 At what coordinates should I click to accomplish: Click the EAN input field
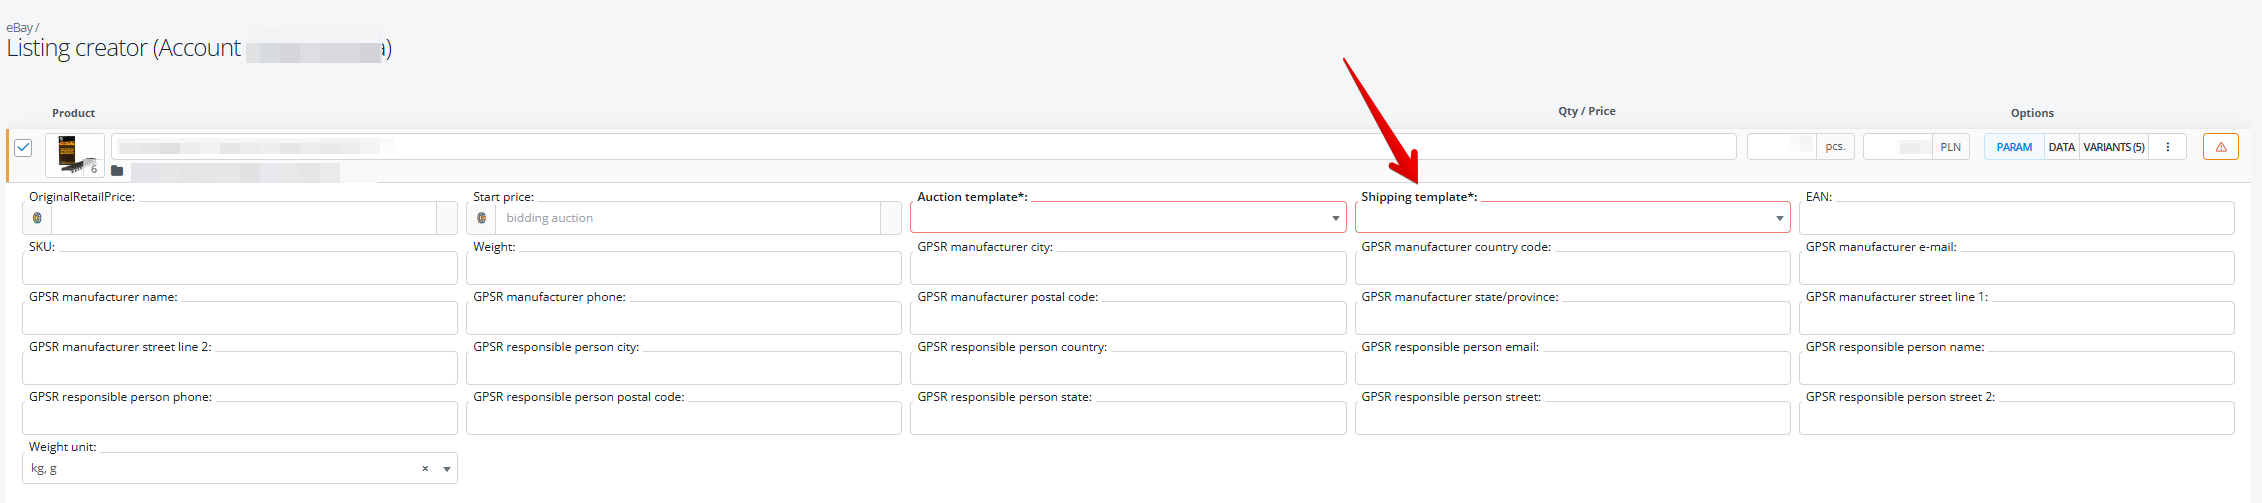click(x=2015, y=218)
